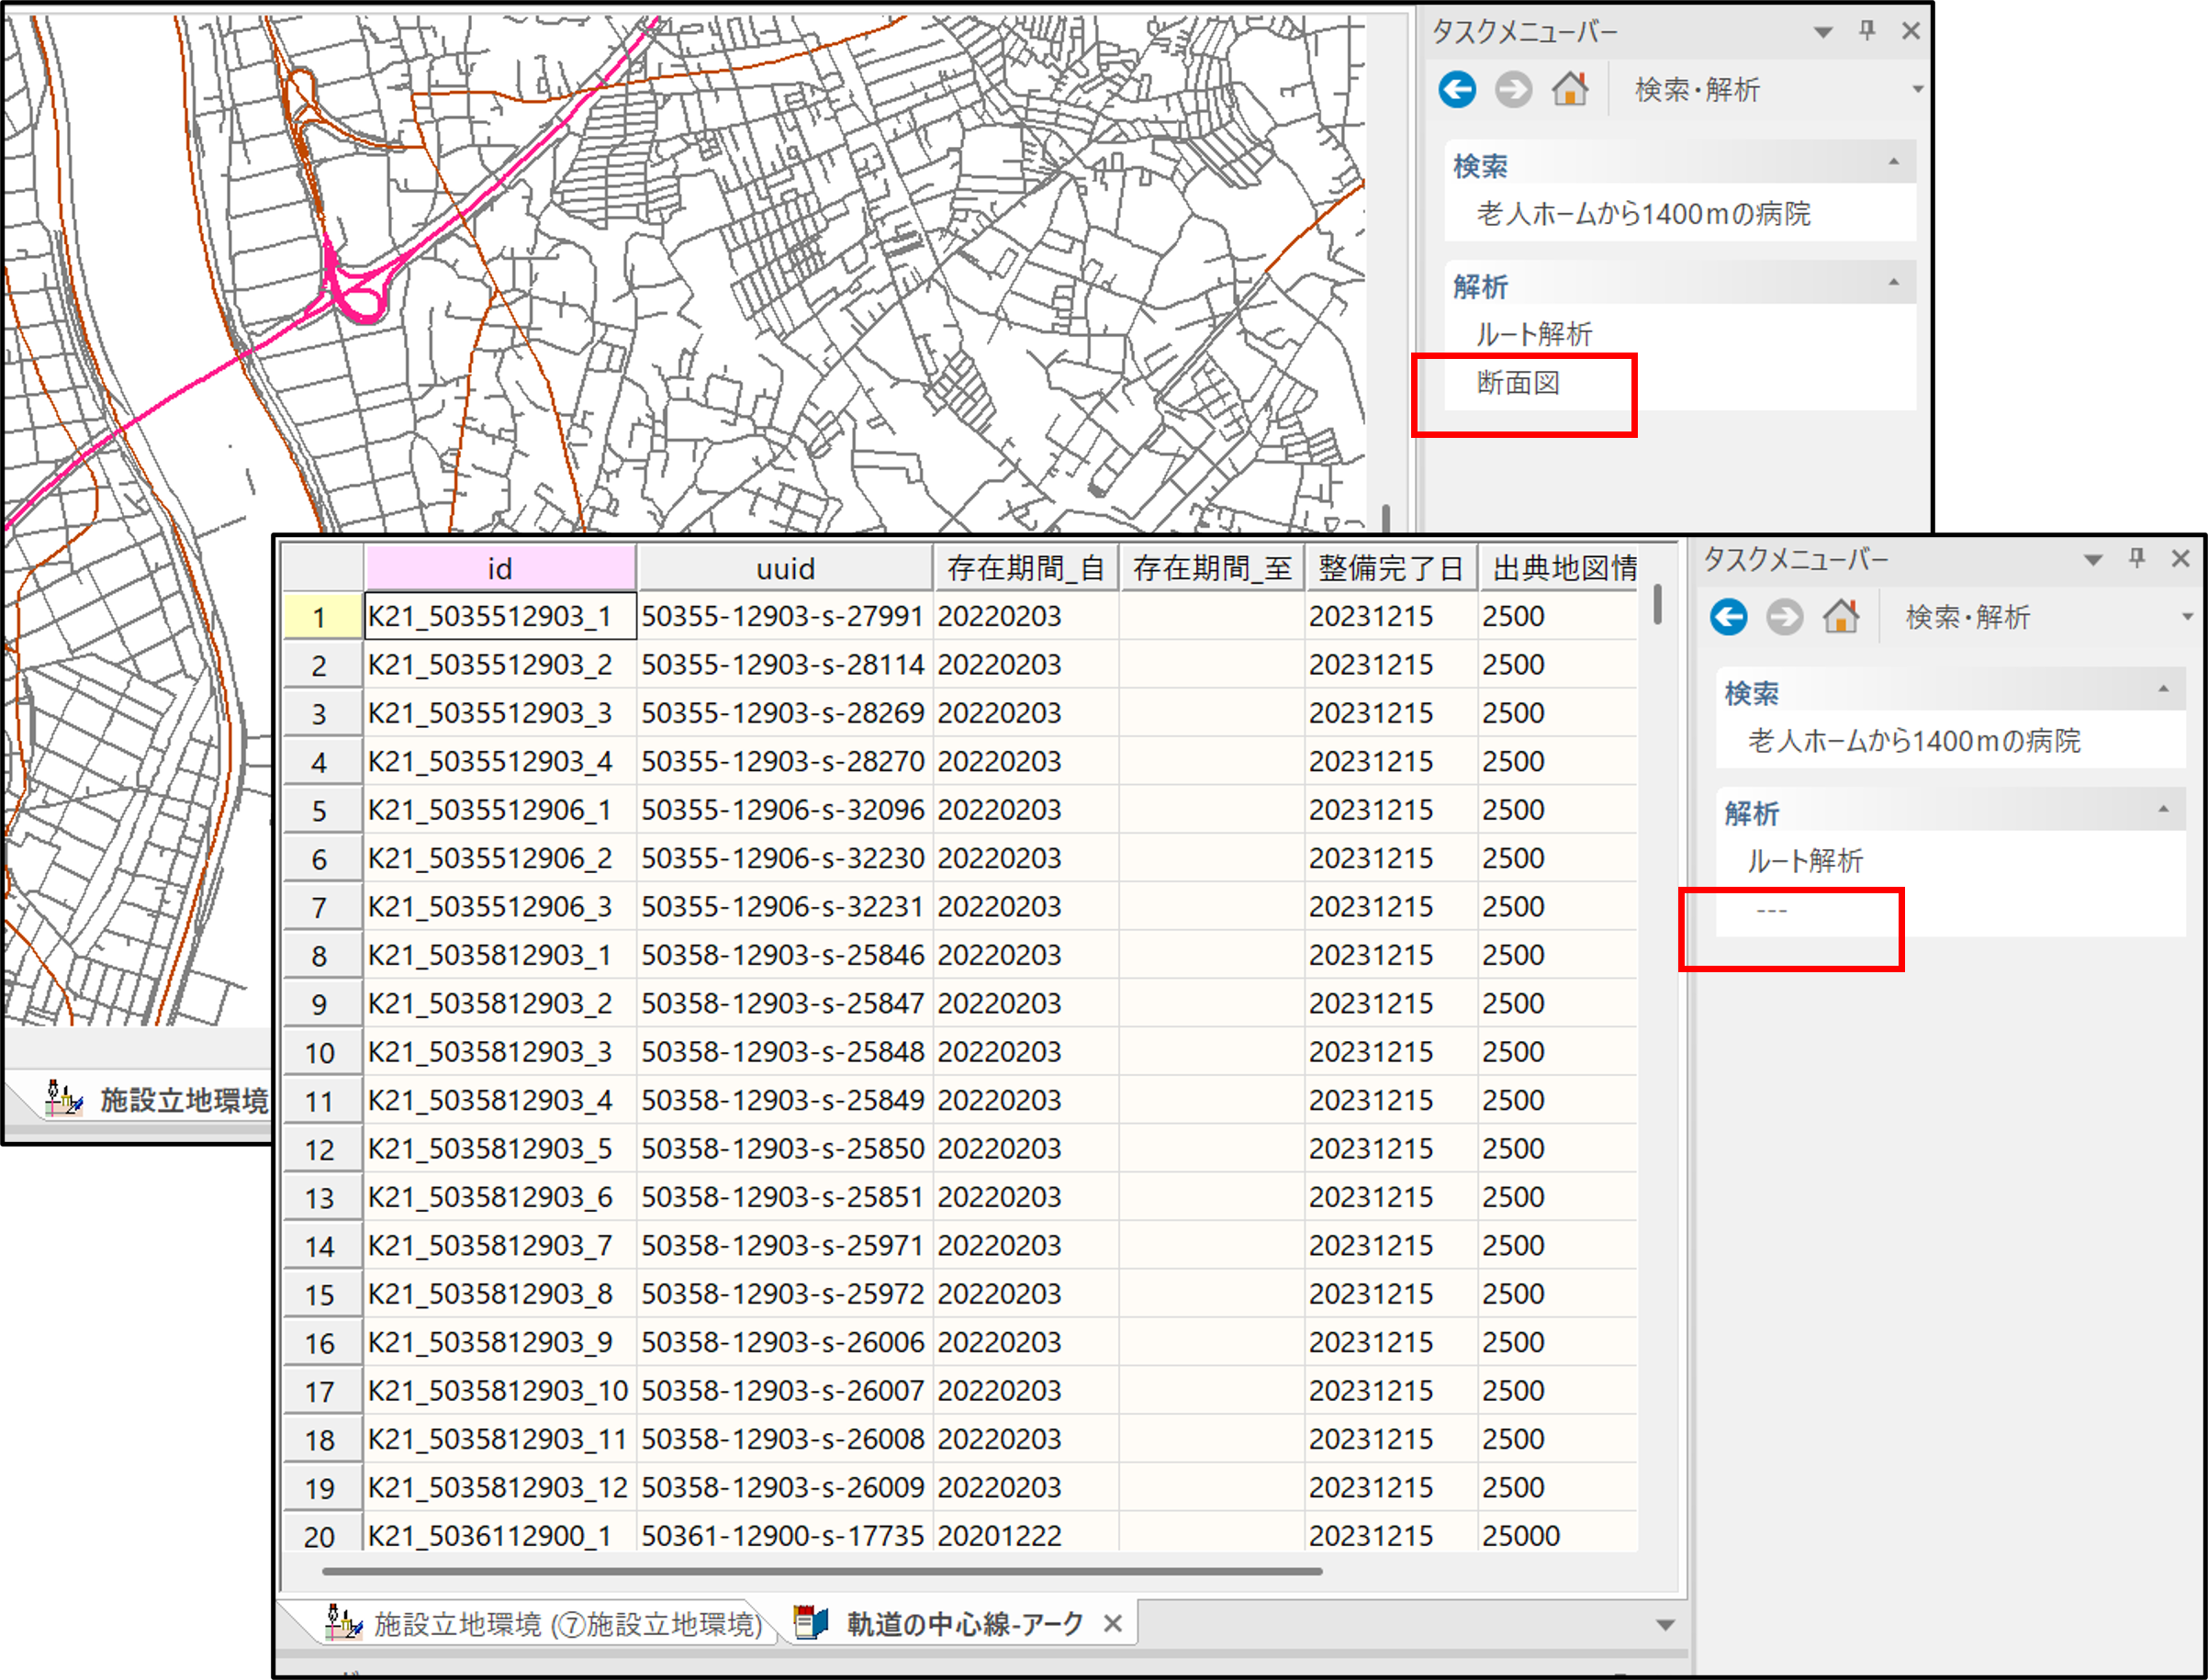Open upper task menu bar options dropdown triangle
The height and width of the screenshot is (1680, 2208).
(1823, 32)
